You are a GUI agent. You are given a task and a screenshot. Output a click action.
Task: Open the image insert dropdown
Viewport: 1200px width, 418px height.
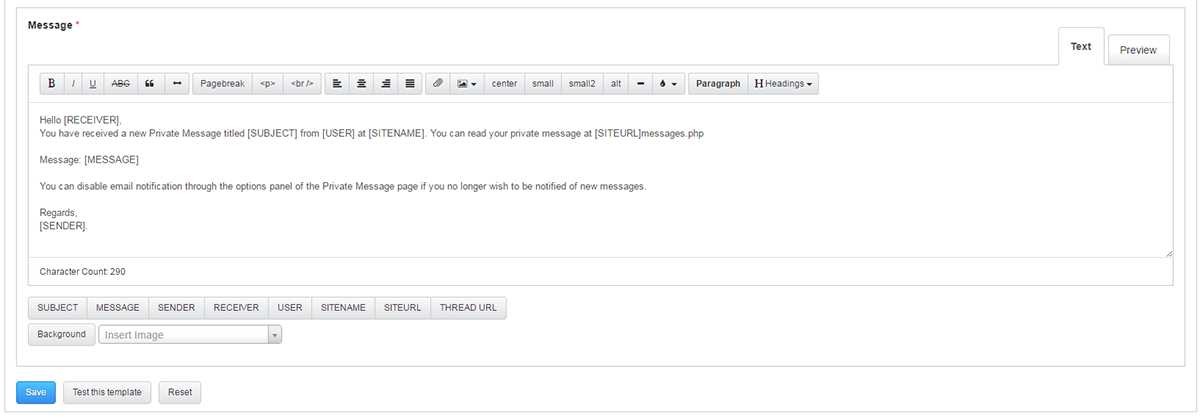click(x=466, y=84)
